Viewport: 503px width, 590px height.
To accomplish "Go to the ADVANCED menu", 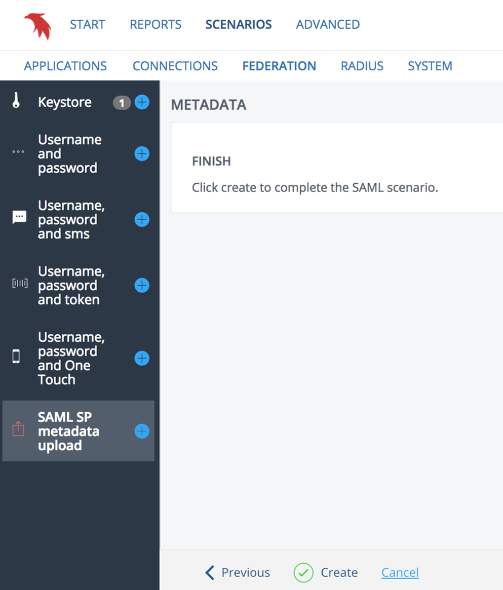I will click(x=328, y=24).
